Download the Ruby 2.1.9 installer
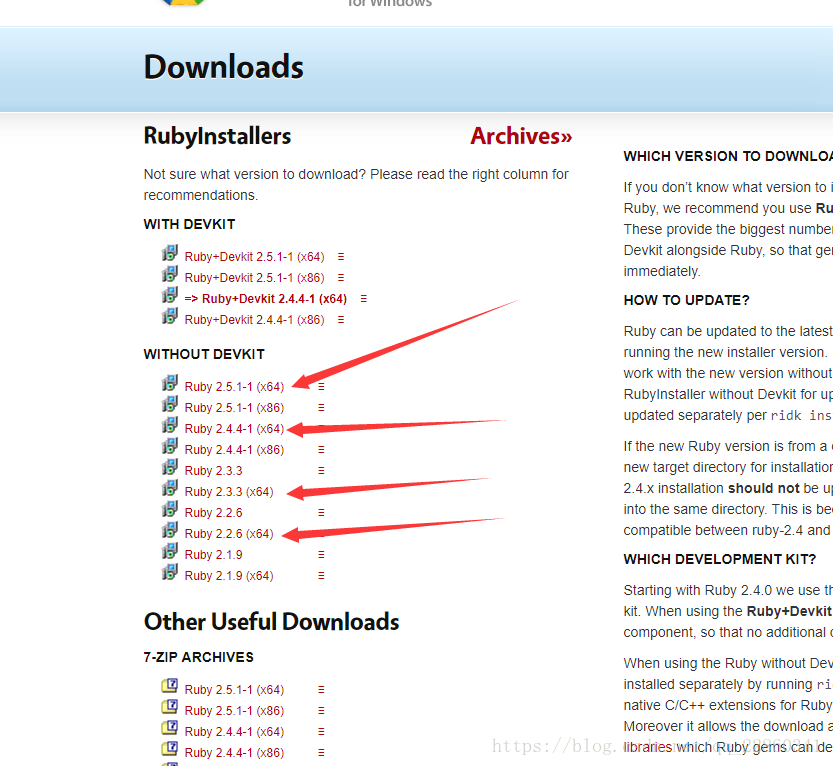This screenshot has width=833, height=766. tap(214, 555)
